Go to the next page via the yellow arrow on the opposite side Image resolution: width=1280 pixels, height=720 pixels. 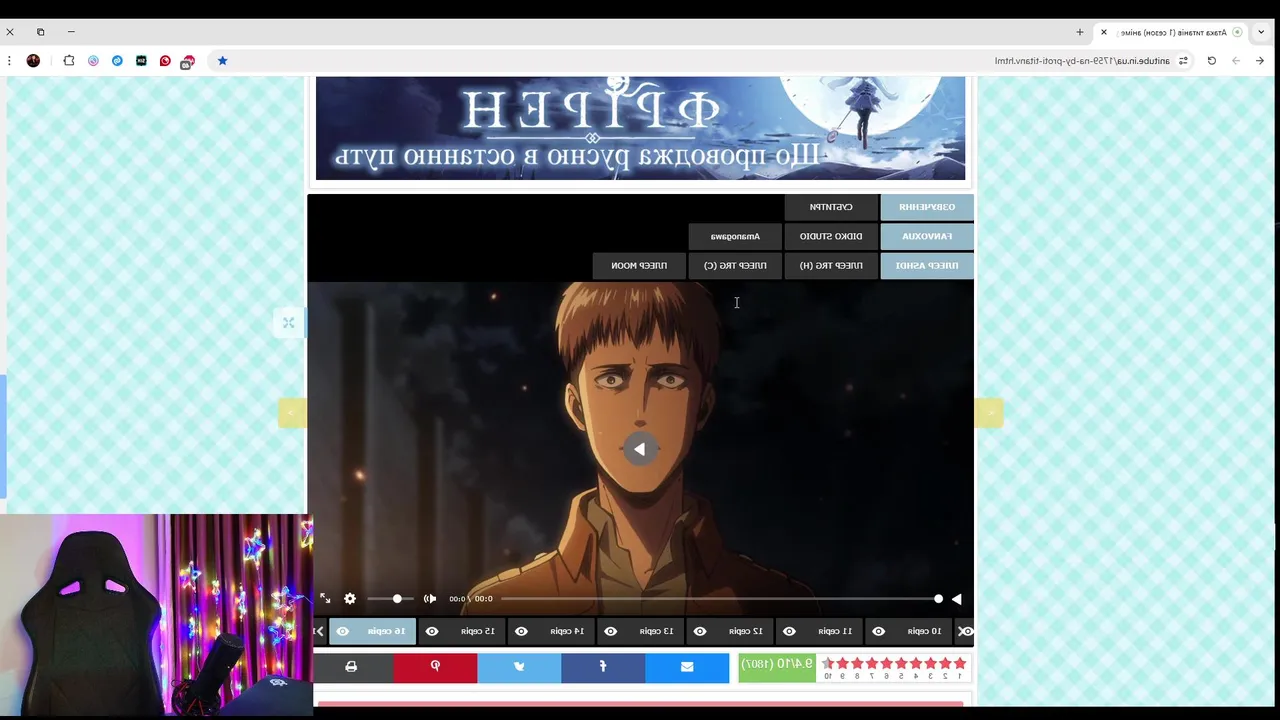pos(989,412)
